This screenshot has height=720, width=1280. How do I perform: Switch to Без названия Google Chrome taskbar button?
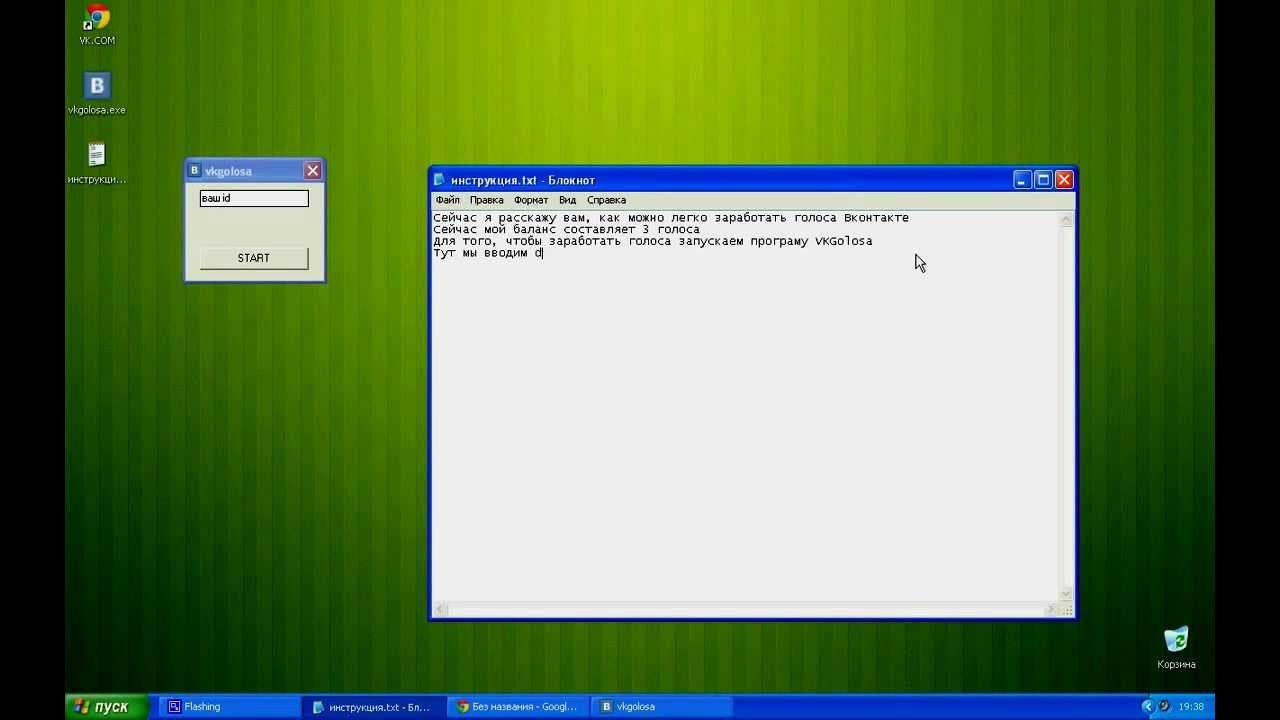click(x=518, y=707)
